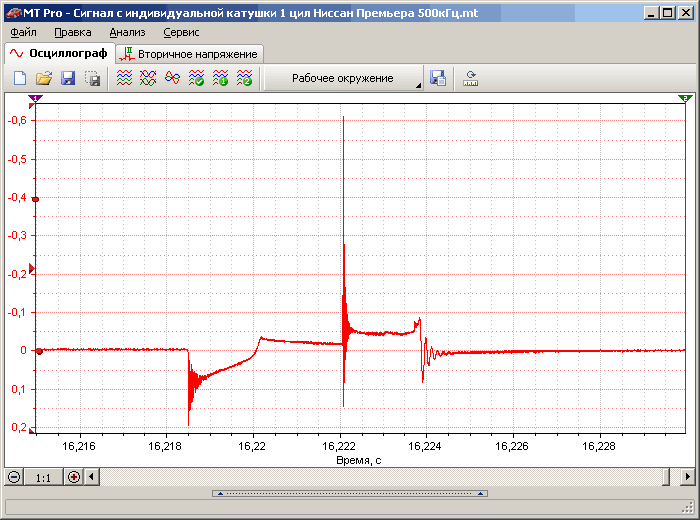The height and width of the screenshot is (520, 700).
Task: Click the New file icon
Action: pos(20,78)
